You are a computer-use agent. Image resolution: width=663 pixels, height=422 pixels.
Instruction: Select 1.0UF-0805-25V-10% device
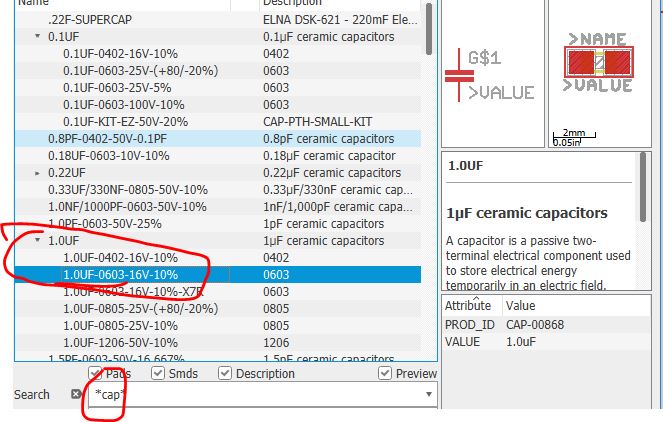pyautogui.click(x=120, y=326)
